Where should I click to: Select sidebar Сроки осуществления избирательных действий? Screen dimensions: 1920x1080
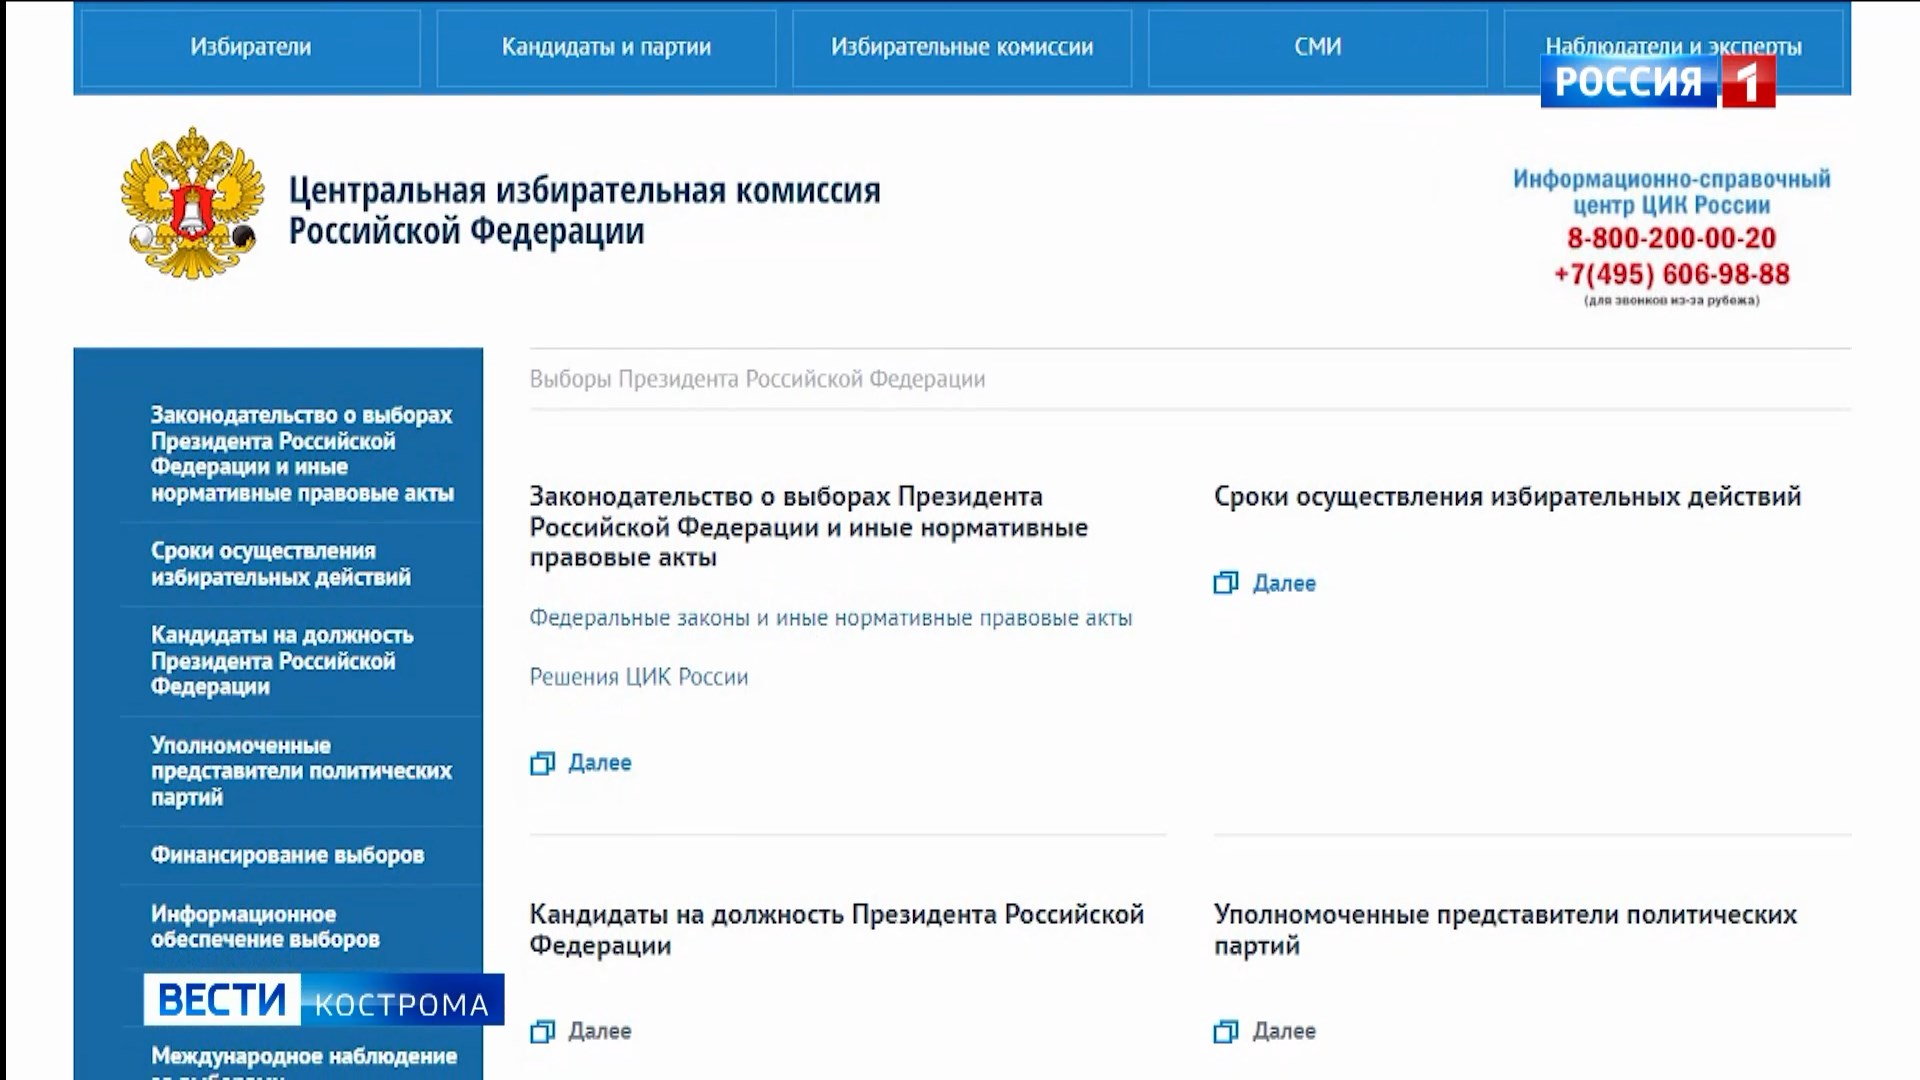coord(280,564)
